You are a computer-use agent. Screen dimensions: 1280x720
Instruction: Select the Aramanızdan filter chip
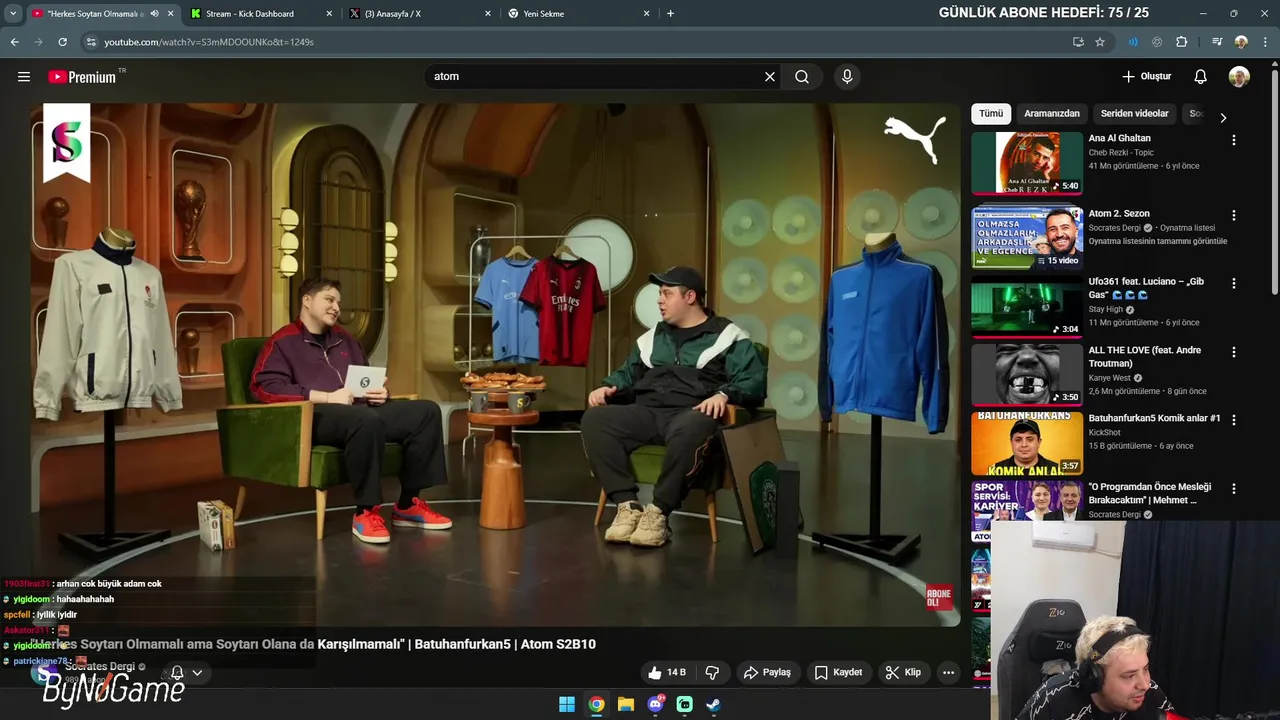(x=1052, y=114)
